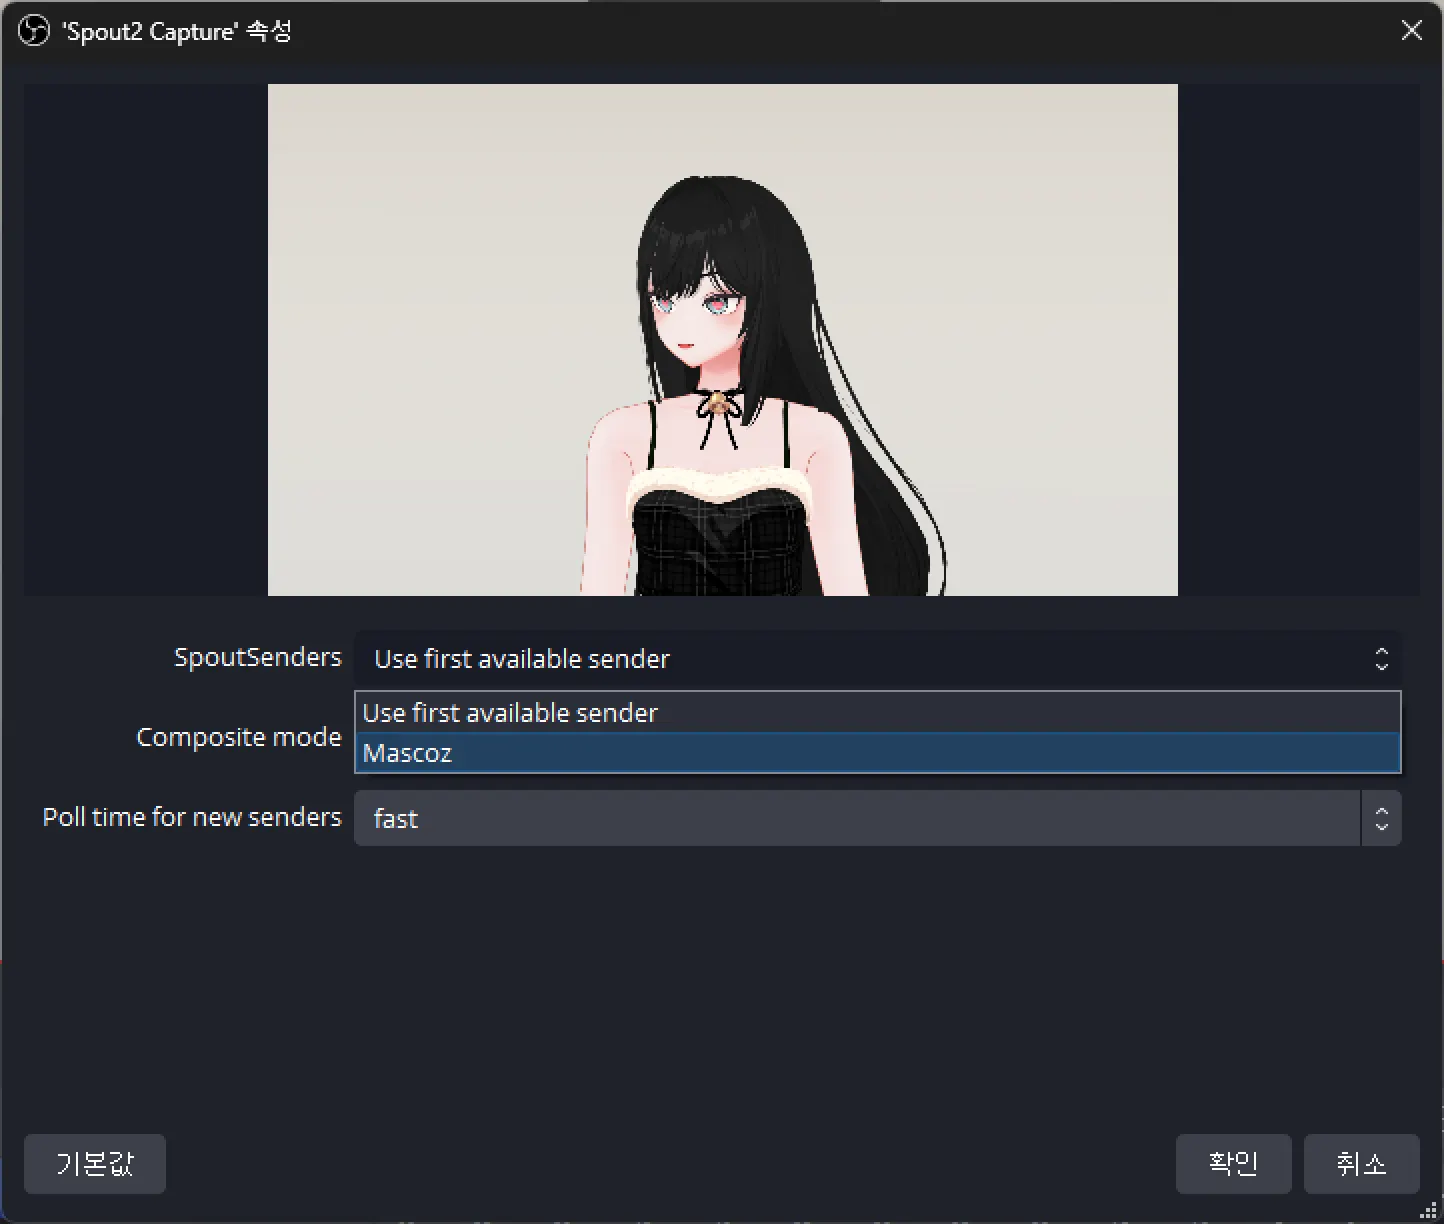The height and width of the screenshot is (1224, 1444).
Task: Open the SpoutSenders dropdown
Action: (x=877, y=659)
